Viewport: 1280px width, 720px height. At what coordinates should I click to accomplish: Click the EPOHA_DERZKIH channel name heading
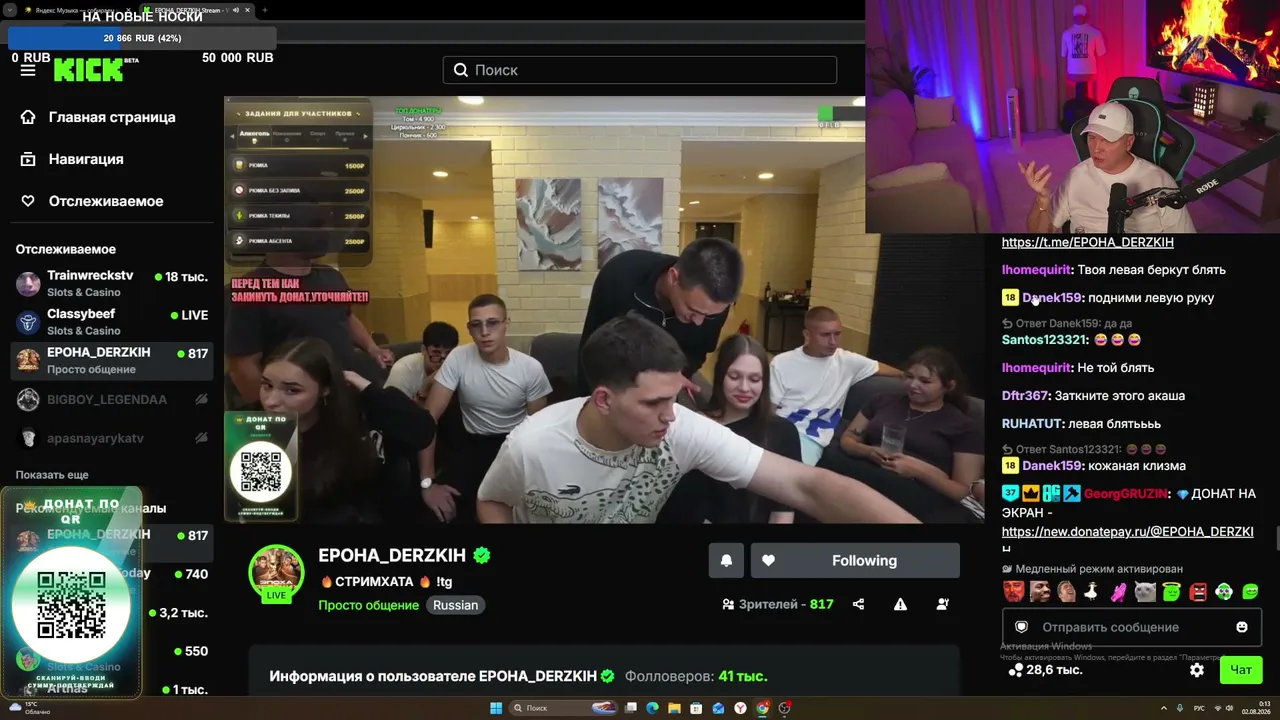[392, 555]
